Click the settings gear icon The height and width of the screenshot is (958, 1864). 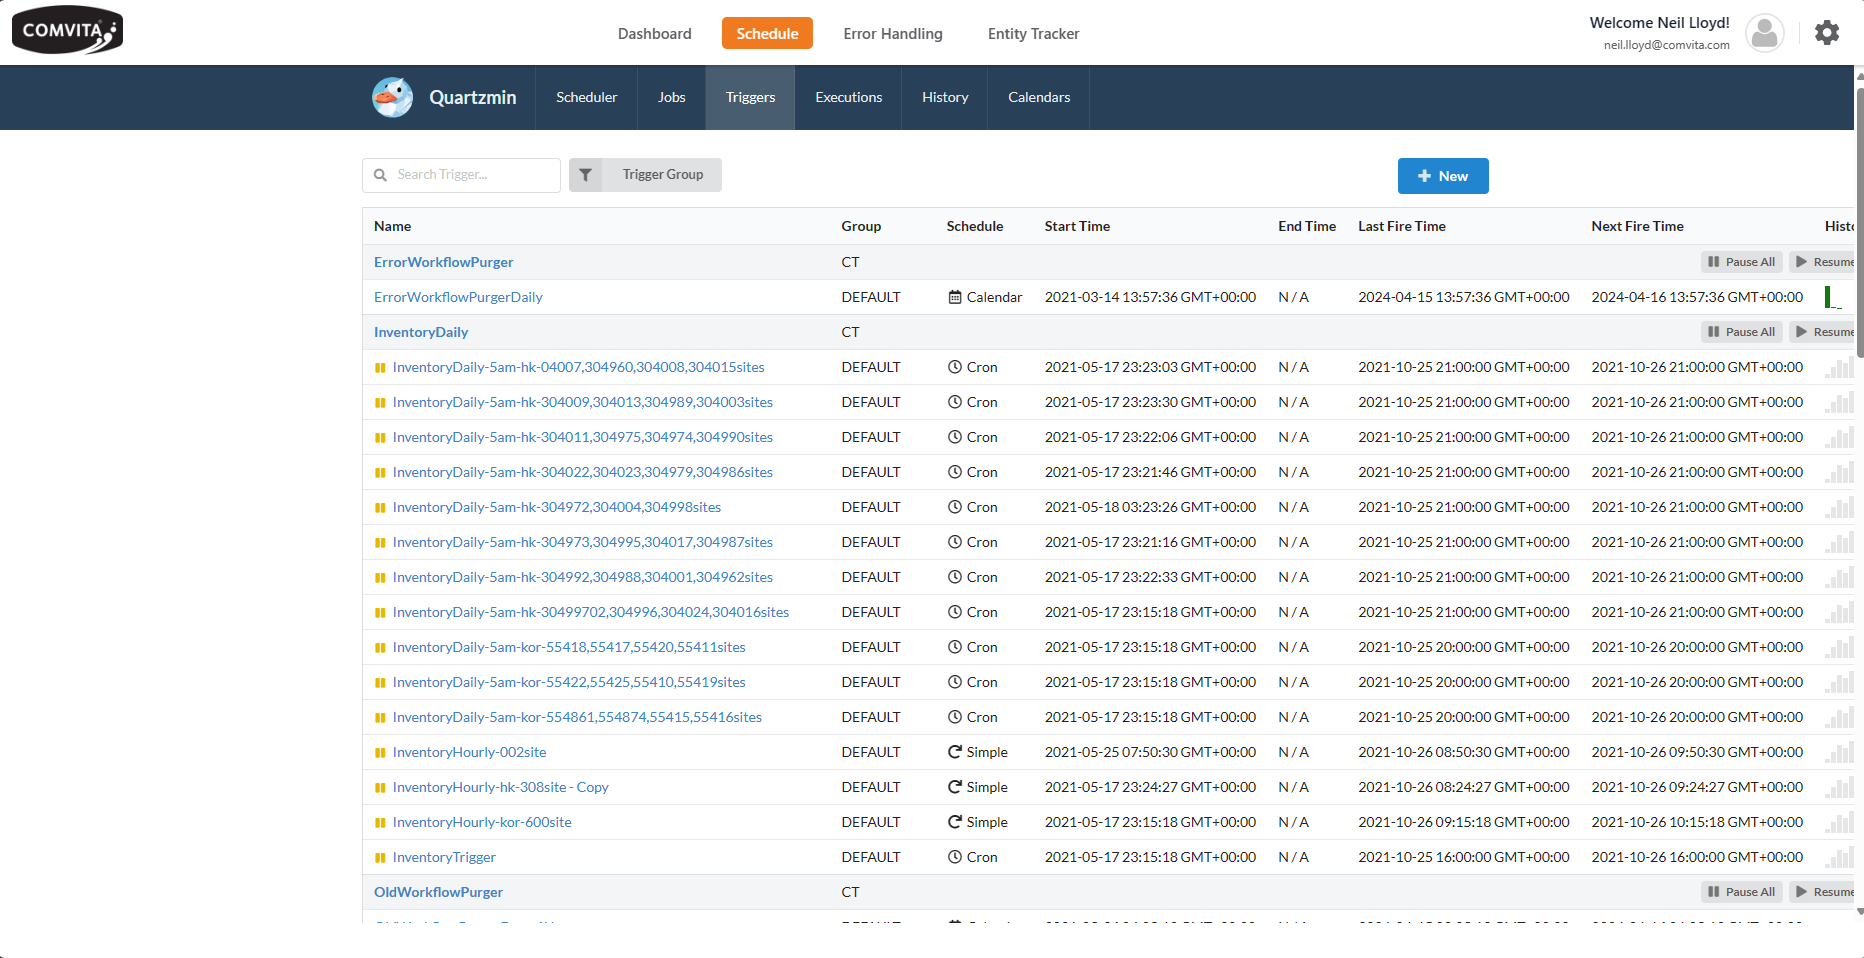(1826, 33)
